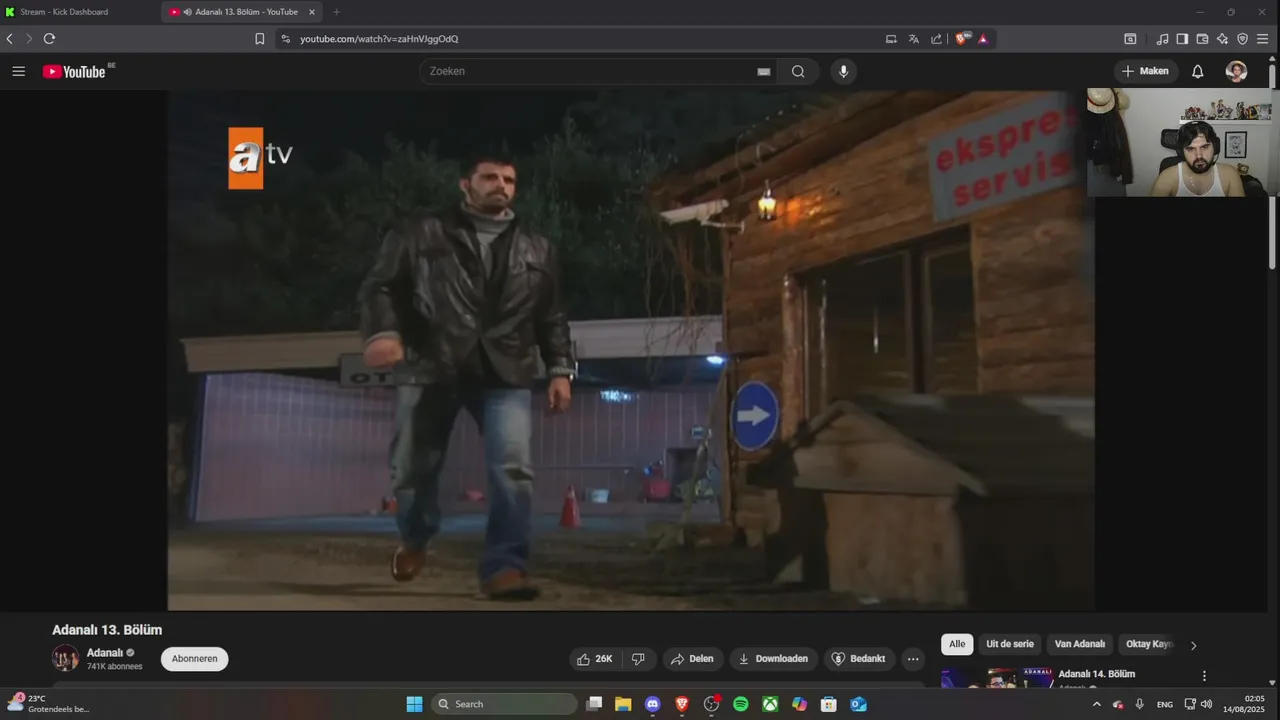The image size is (1280, 720).
Task: Open a new browser tab
Action: (336, 12)
